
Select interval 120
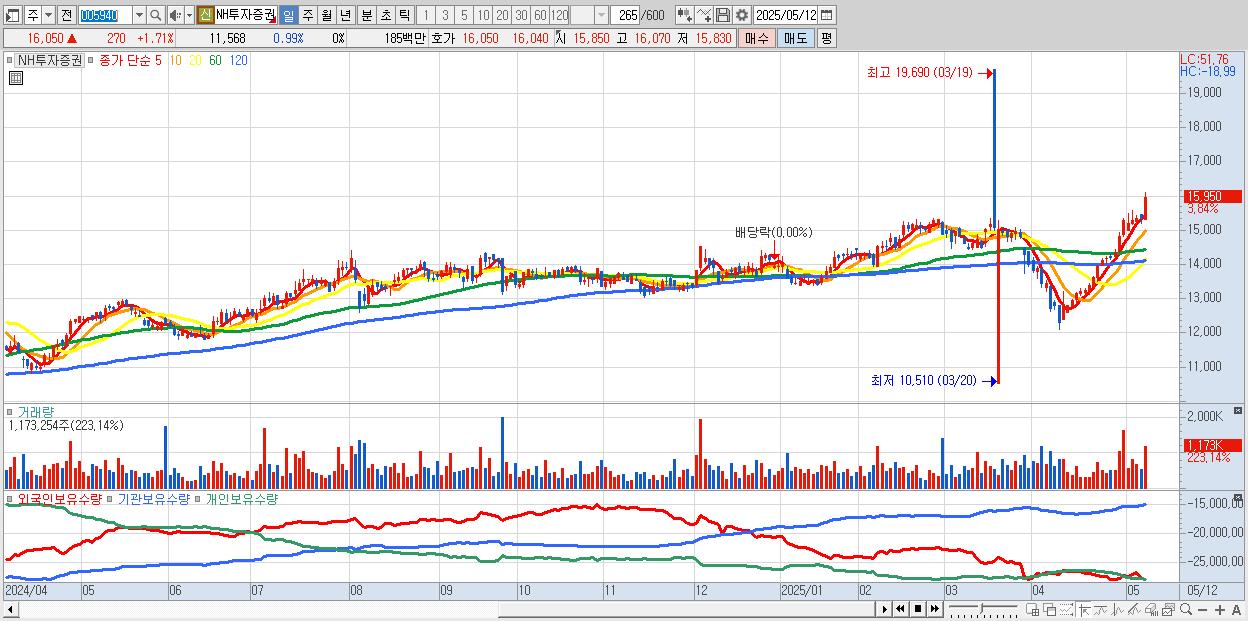point(560,15)
